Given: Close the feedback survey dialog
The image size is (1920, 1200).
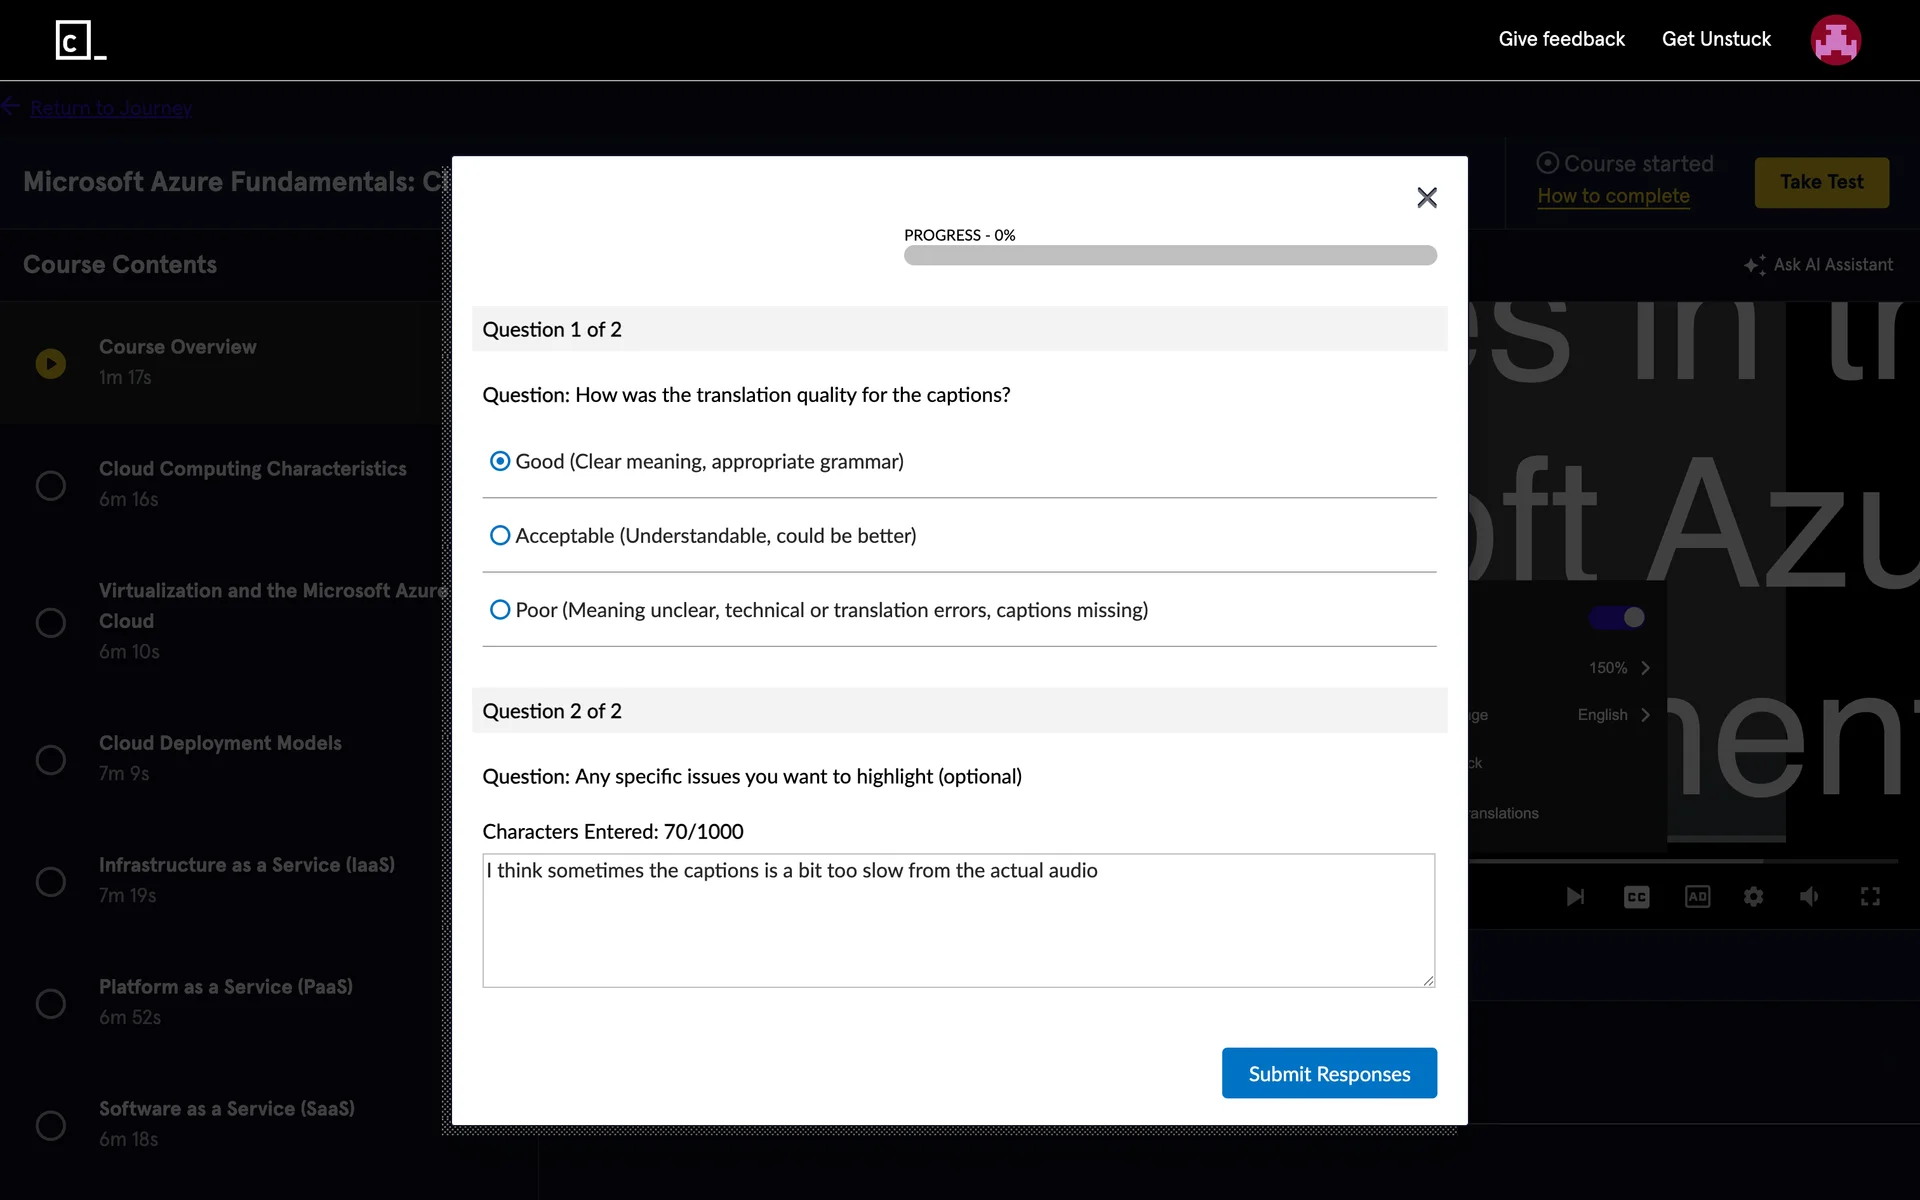Looking at the screenshot, I should point(1427,197).
